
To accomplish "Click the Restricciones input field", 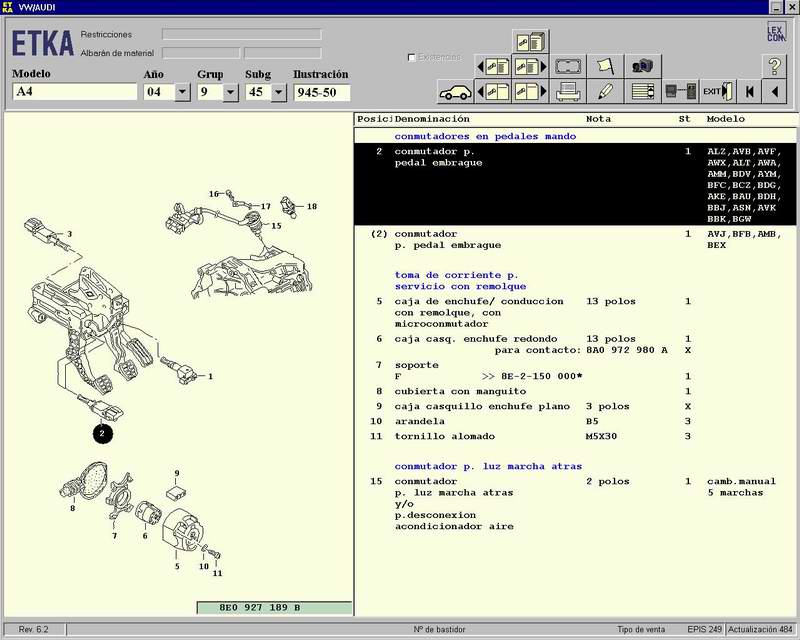I will 242,34.
